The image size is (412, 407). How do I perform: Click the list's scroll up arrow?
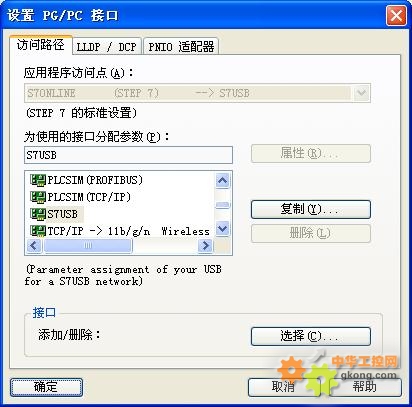click(222, 180)
